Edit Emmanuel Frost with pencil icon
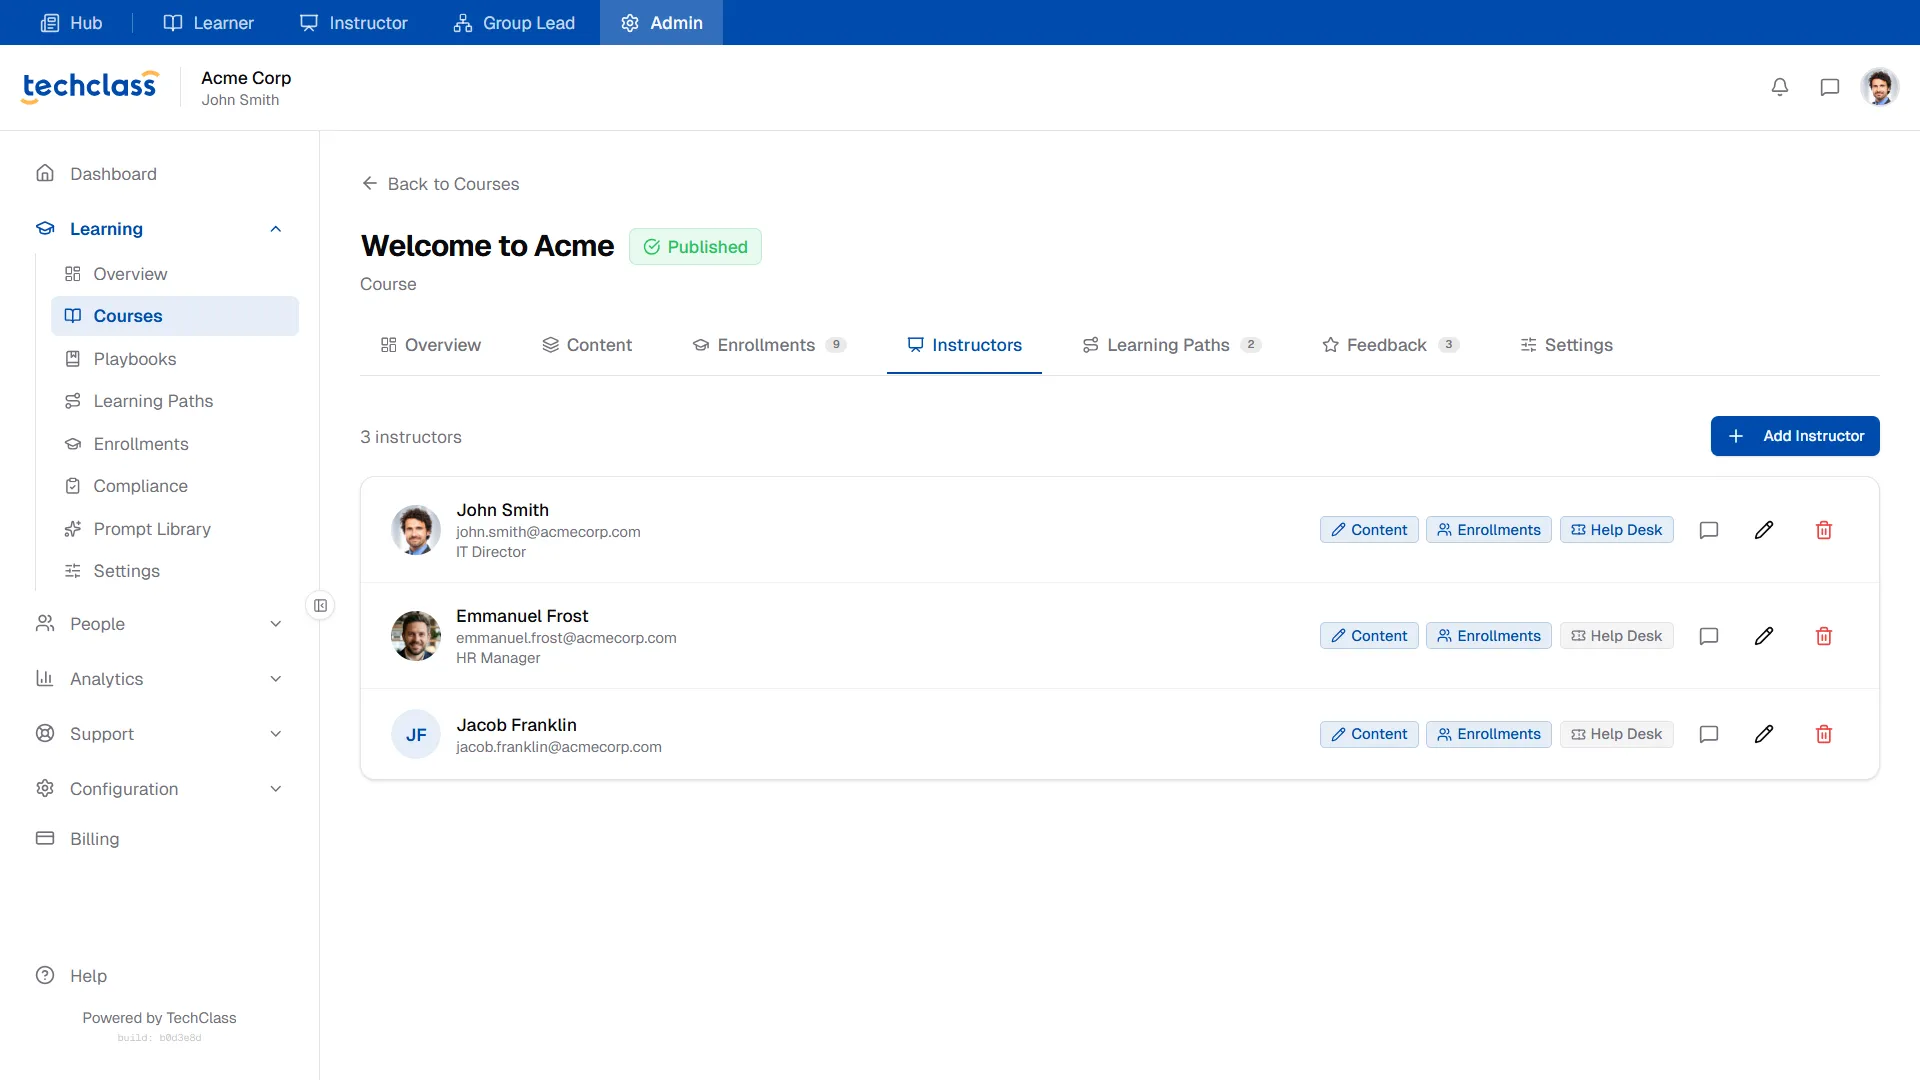This screenshot has height=1080, width=1920. (x=1764, y=636)
